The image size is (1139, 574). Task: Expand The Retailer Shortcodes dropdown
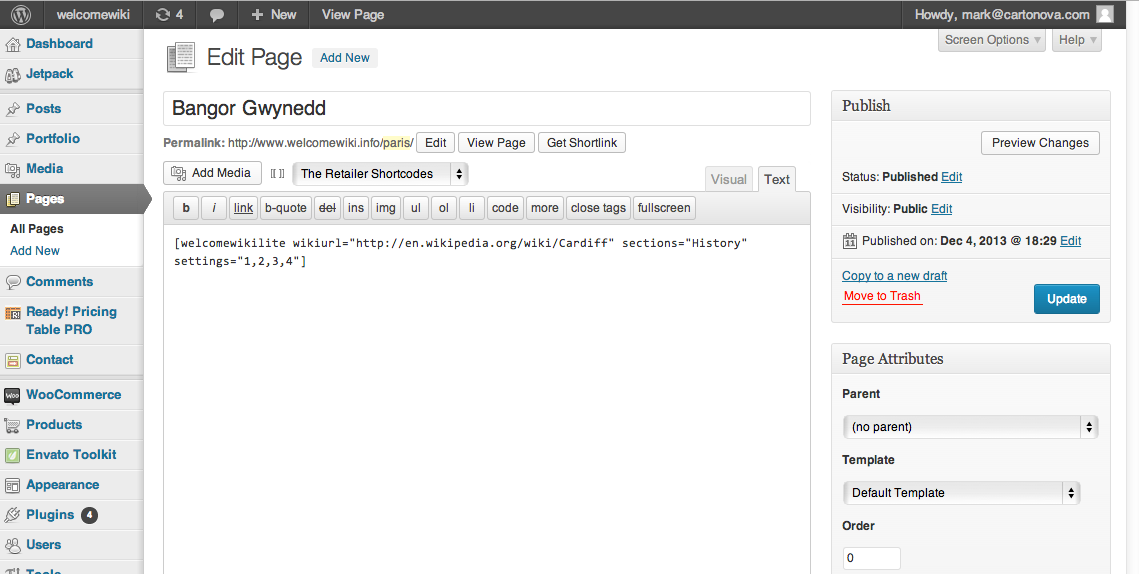(x=381, y=174)
